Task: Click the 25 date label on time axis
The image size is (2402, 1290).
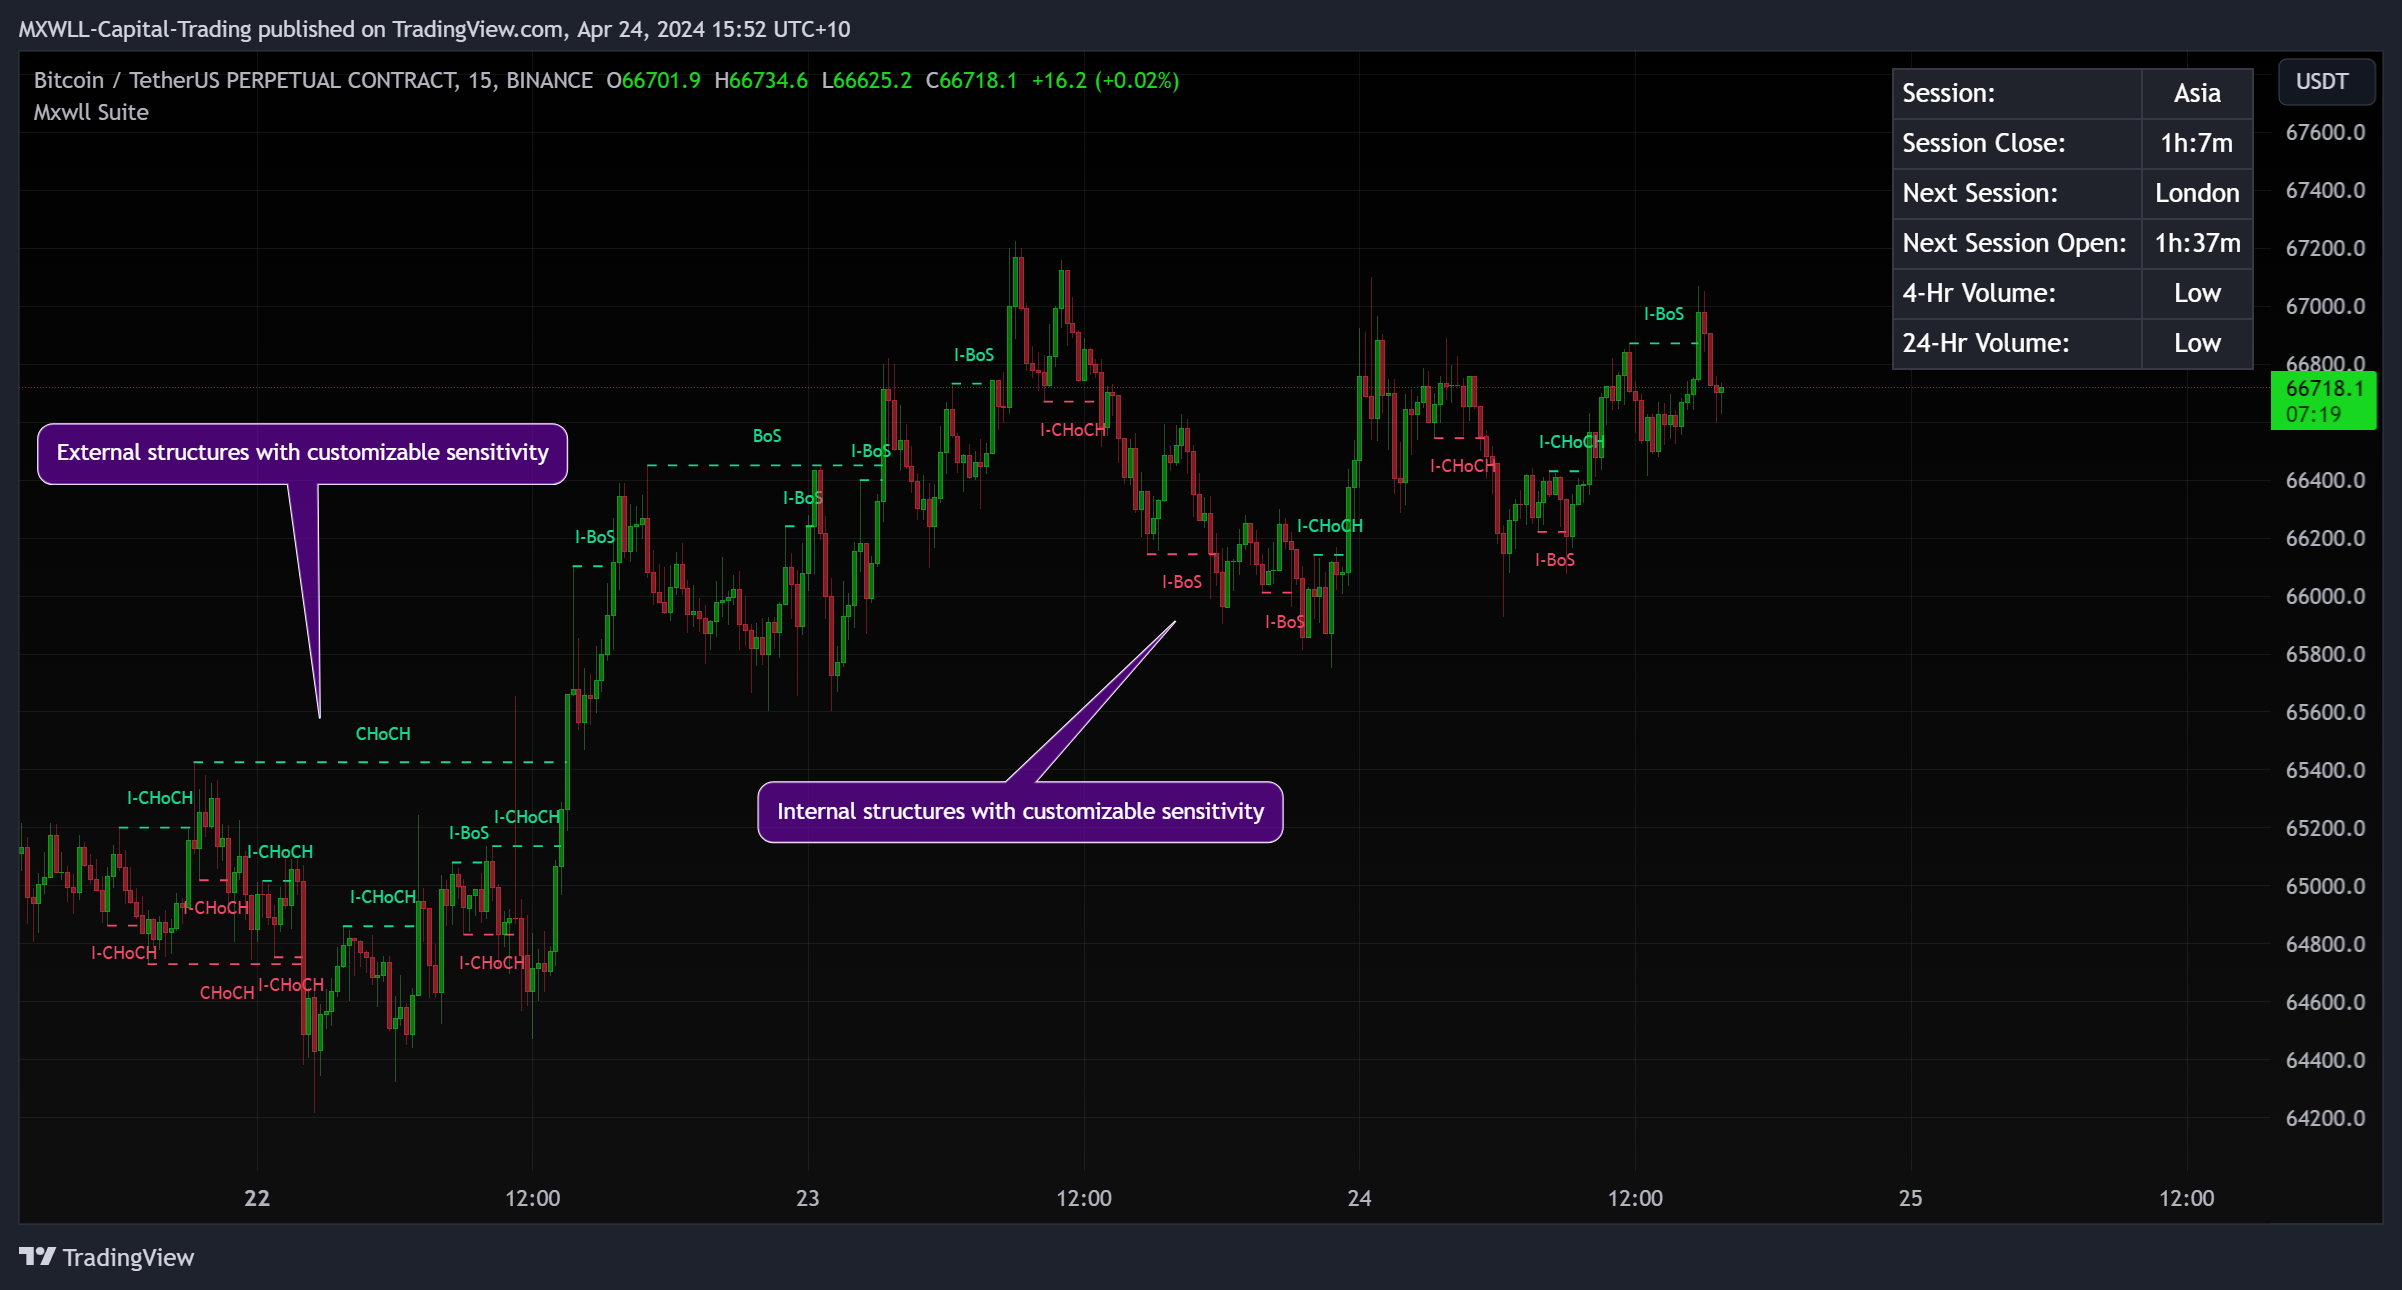Action: click(1910, 1198)
